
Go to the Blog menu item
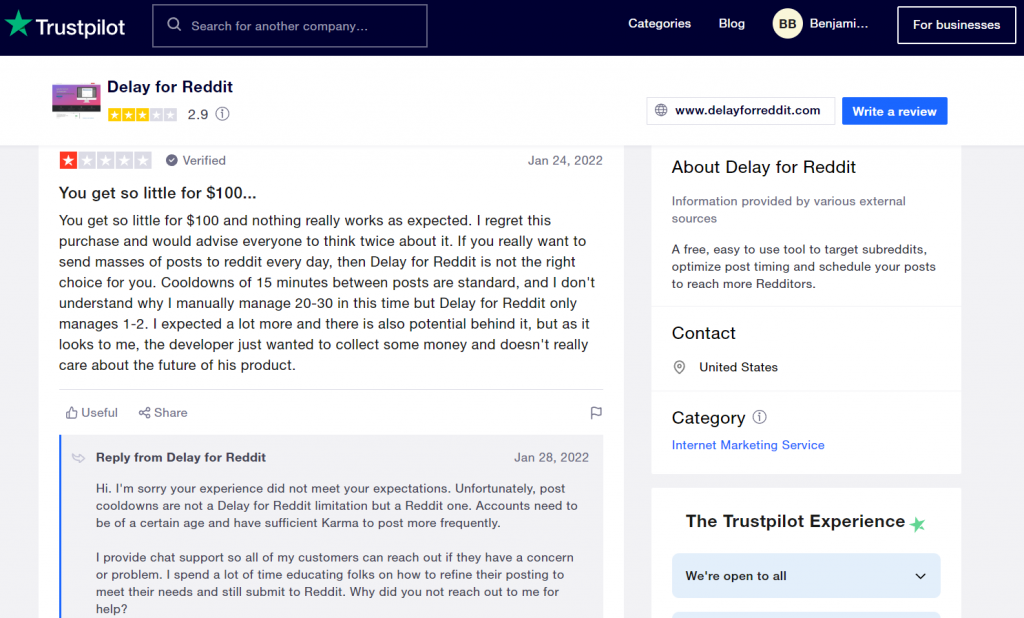click(x=731, y=24)
